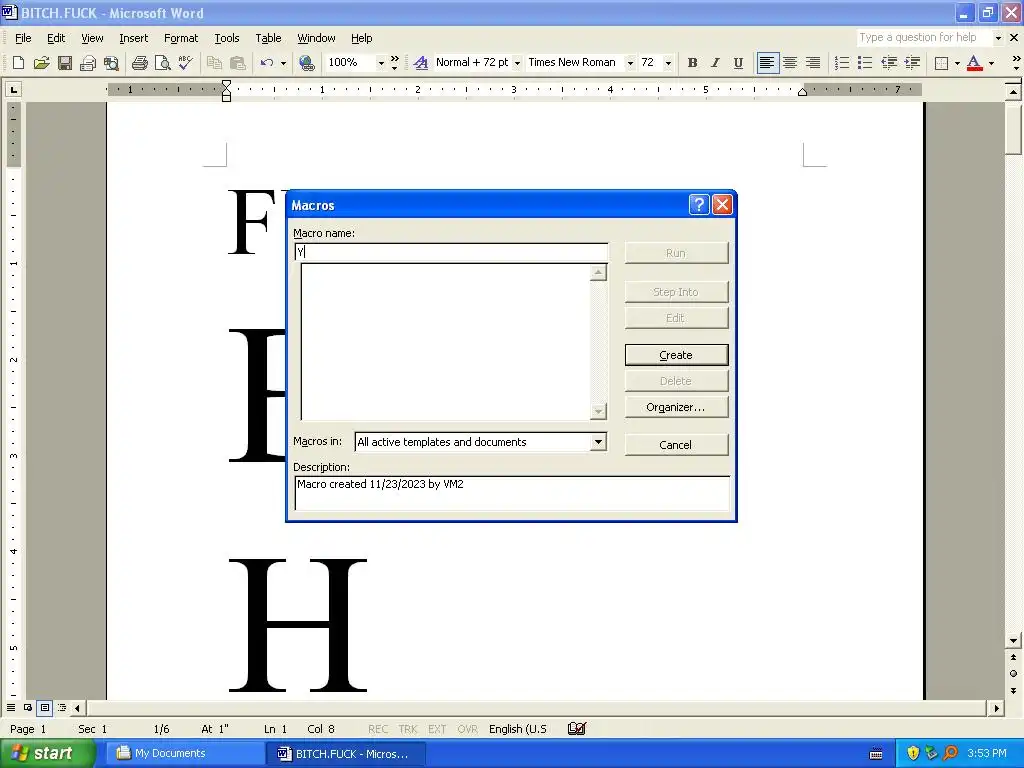Click in the Macro name input field
1024x768 pixels.
(451, 252)
